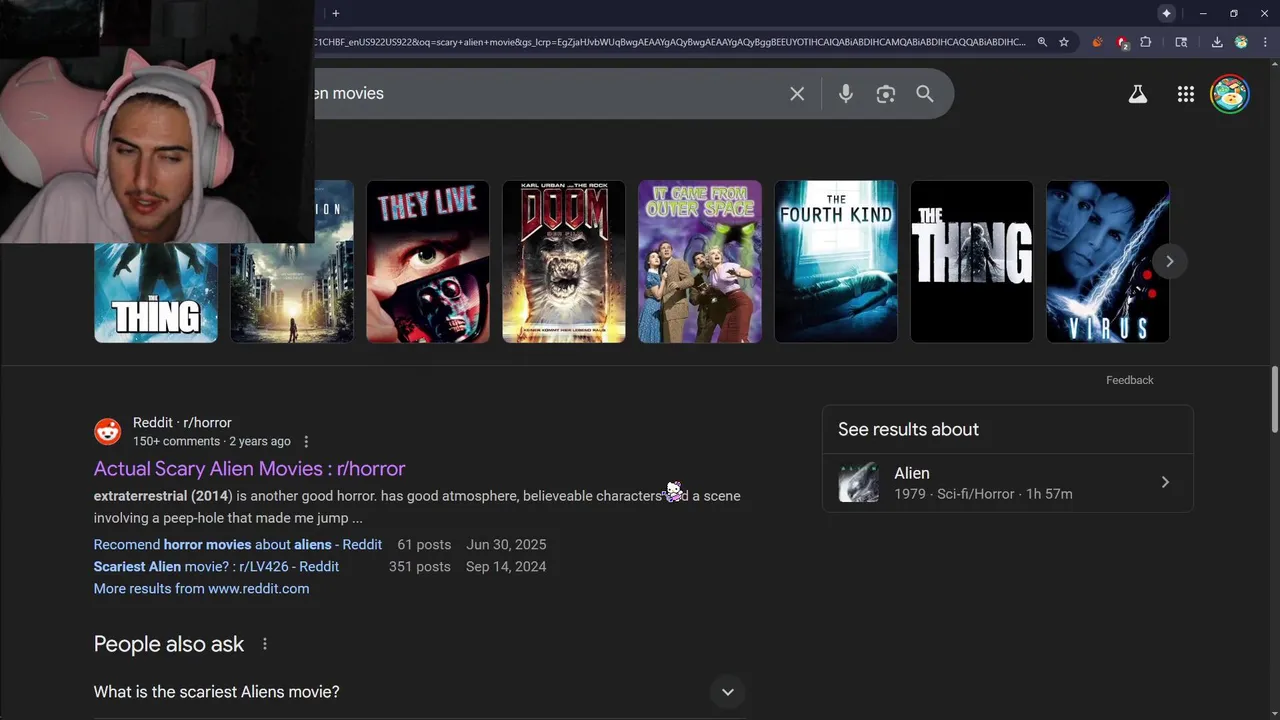Open options dots next to People also ask
Screen dimensions: 1280x720
[x=265, y=644]
